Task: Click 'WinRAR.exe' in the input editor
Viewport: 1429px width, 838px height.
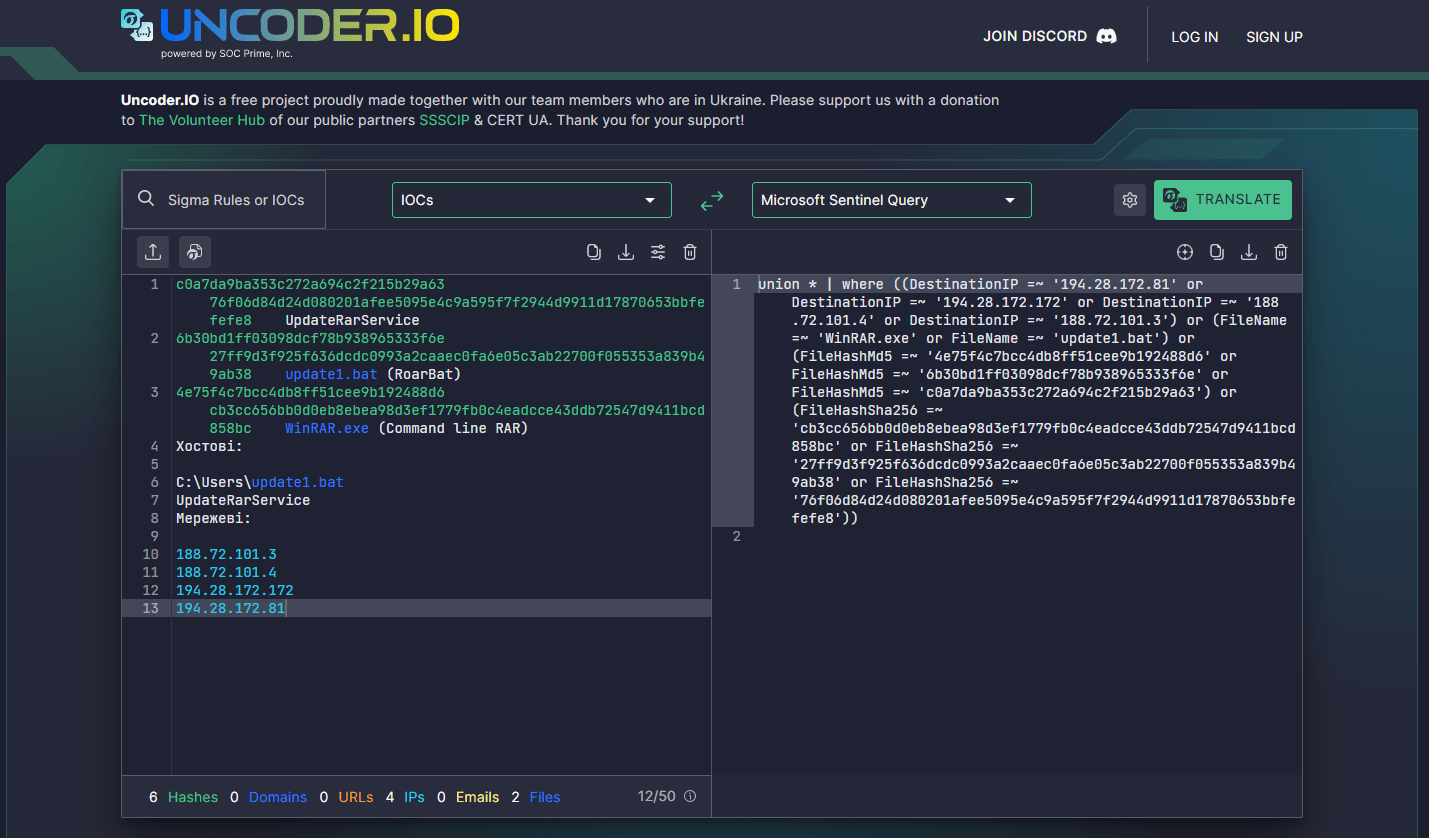Action: point(327,428)
